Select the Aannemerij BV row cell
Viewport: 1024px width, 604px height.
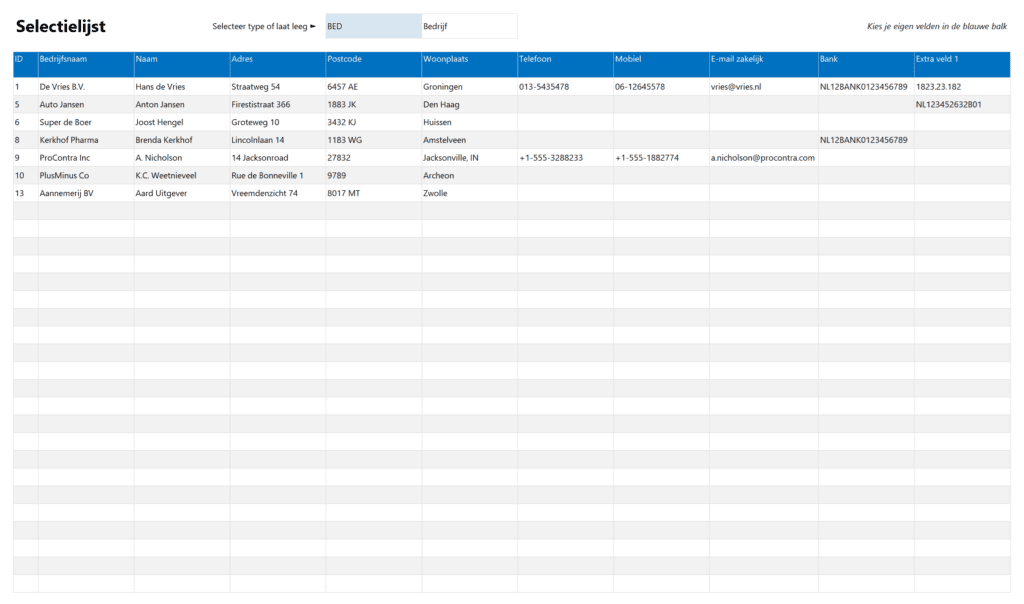(67, 193)
